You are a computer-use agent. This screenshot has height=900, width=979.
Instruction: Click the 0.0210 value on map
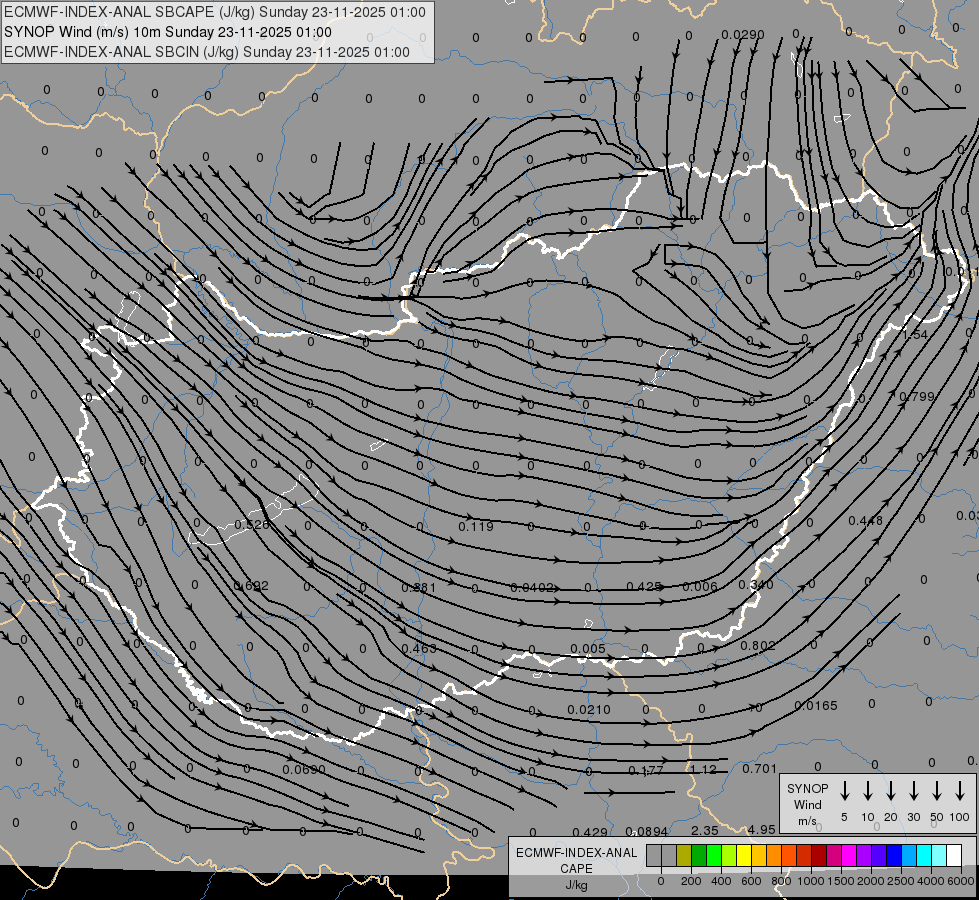(589, 710)
